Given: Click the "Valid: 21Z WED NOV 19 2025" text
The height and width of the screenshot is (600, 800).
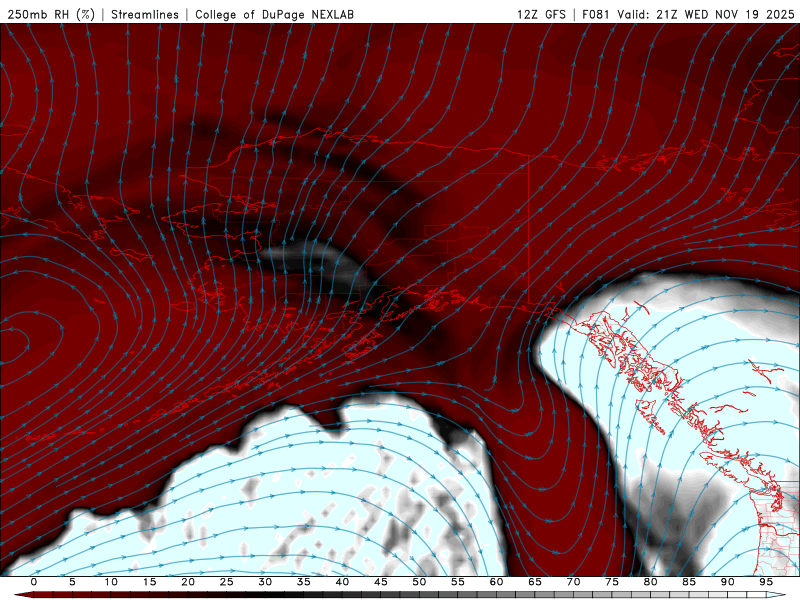Looking at the screenshot, I should pos(706,14).
